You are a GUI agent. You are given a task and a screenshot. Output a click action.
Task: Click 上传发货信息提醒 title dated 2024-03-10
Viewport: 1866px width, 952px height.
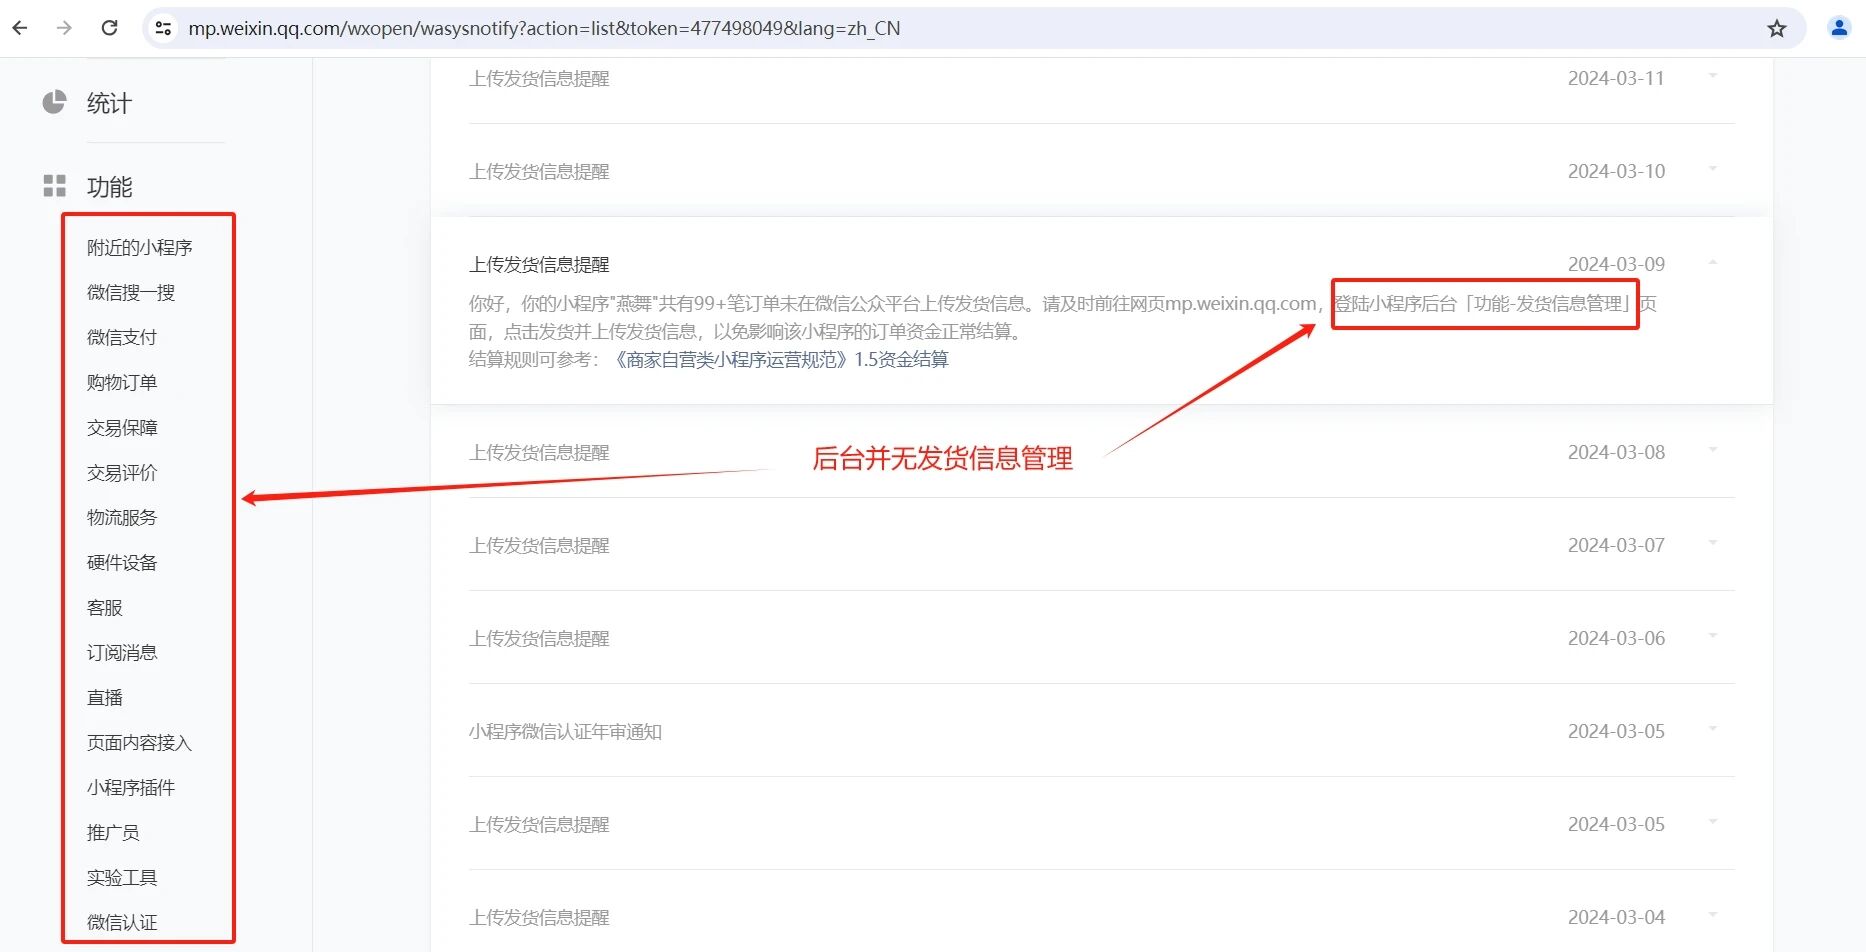[x=539, y=171]
